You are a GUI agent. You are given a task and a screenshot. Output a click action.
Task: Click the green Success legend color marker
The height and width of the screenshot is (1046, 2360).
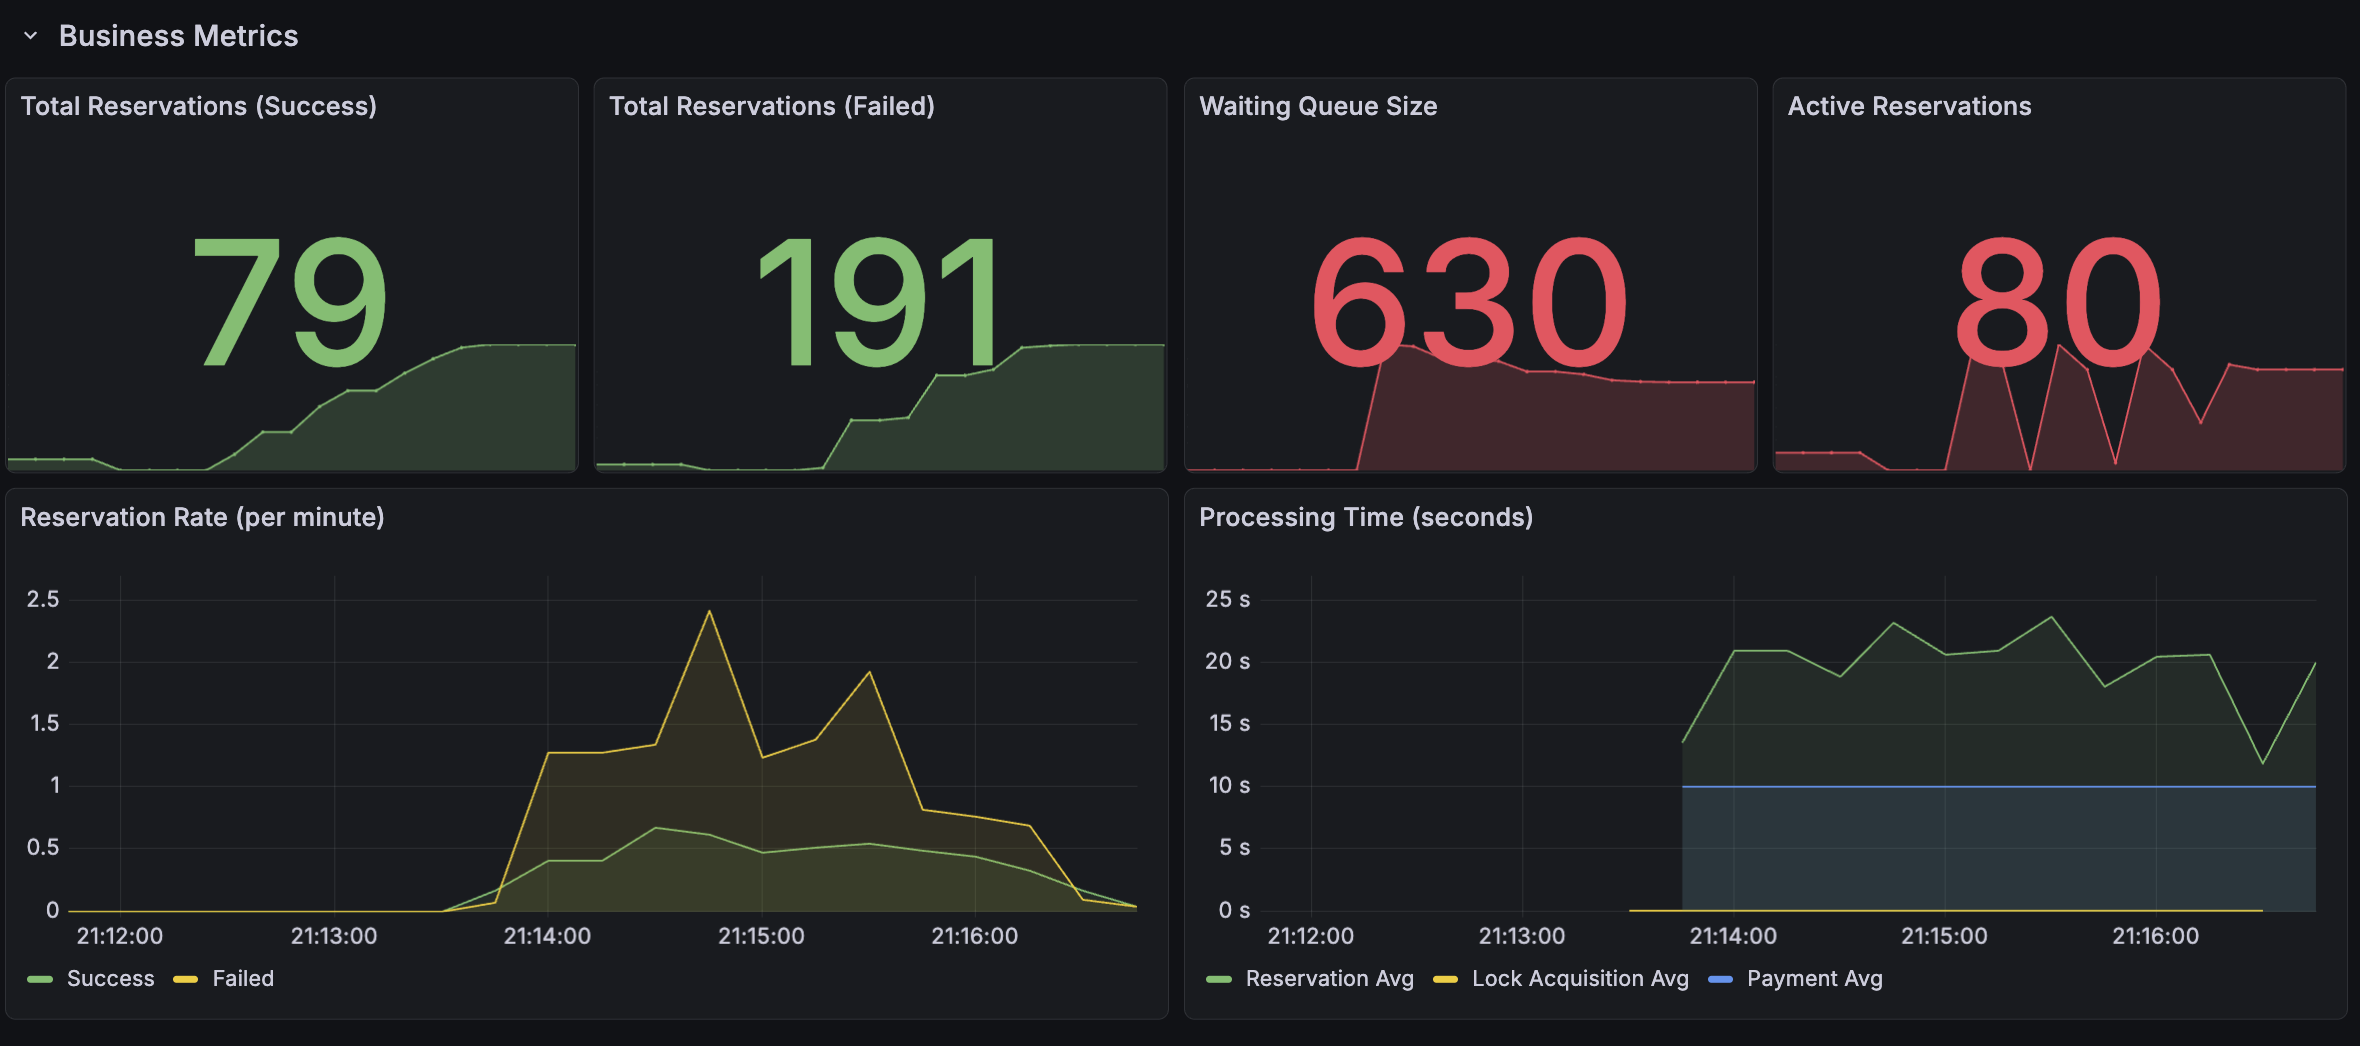tap(40, 979)
